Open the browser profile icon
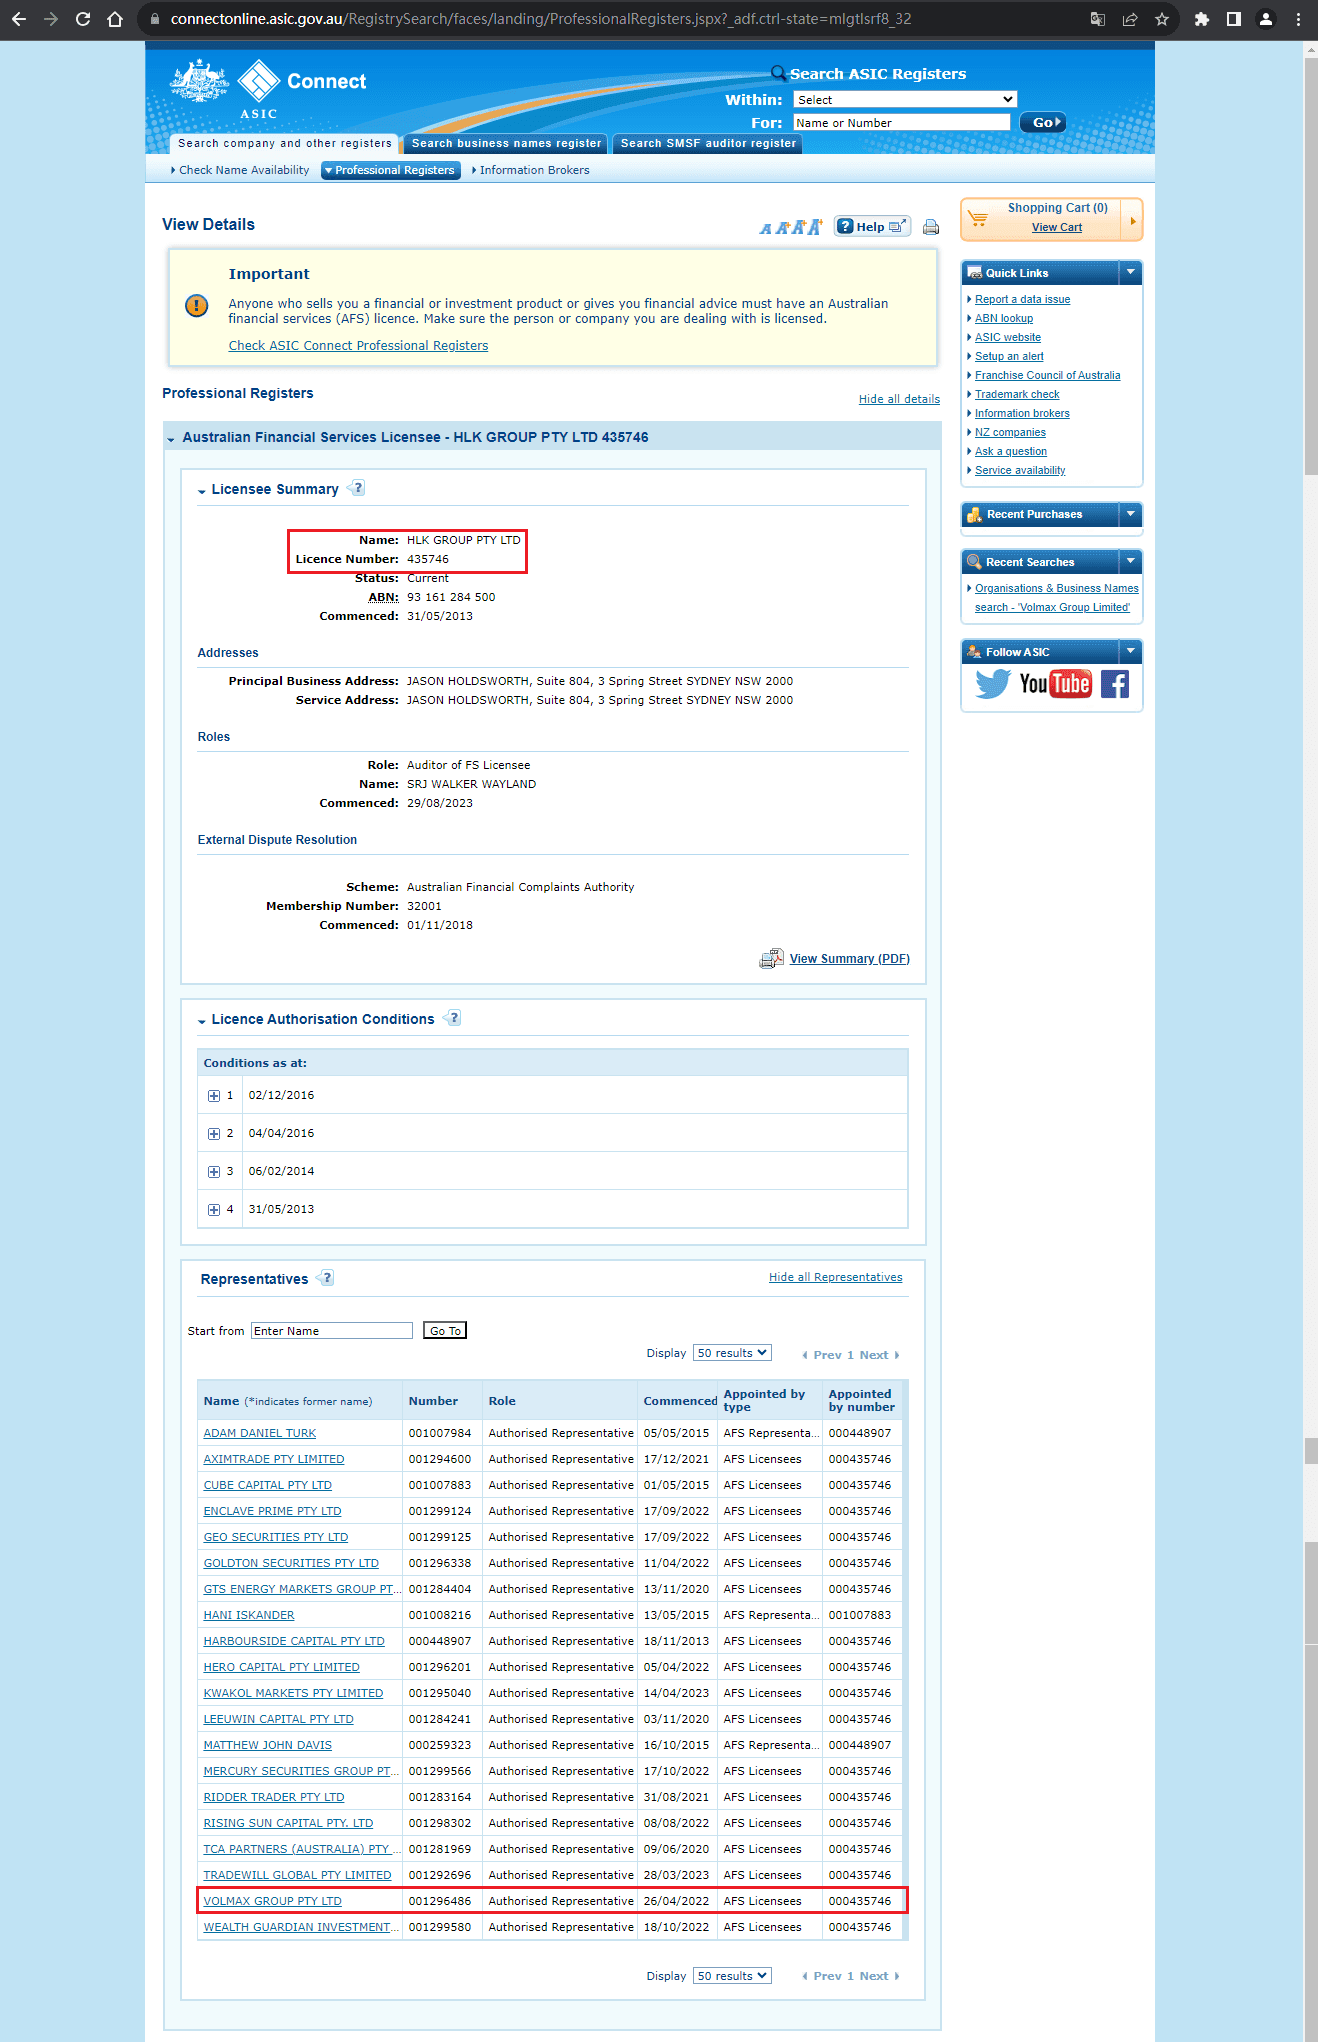Viewport: 1318px width, 2042px height. (1266, 19)
